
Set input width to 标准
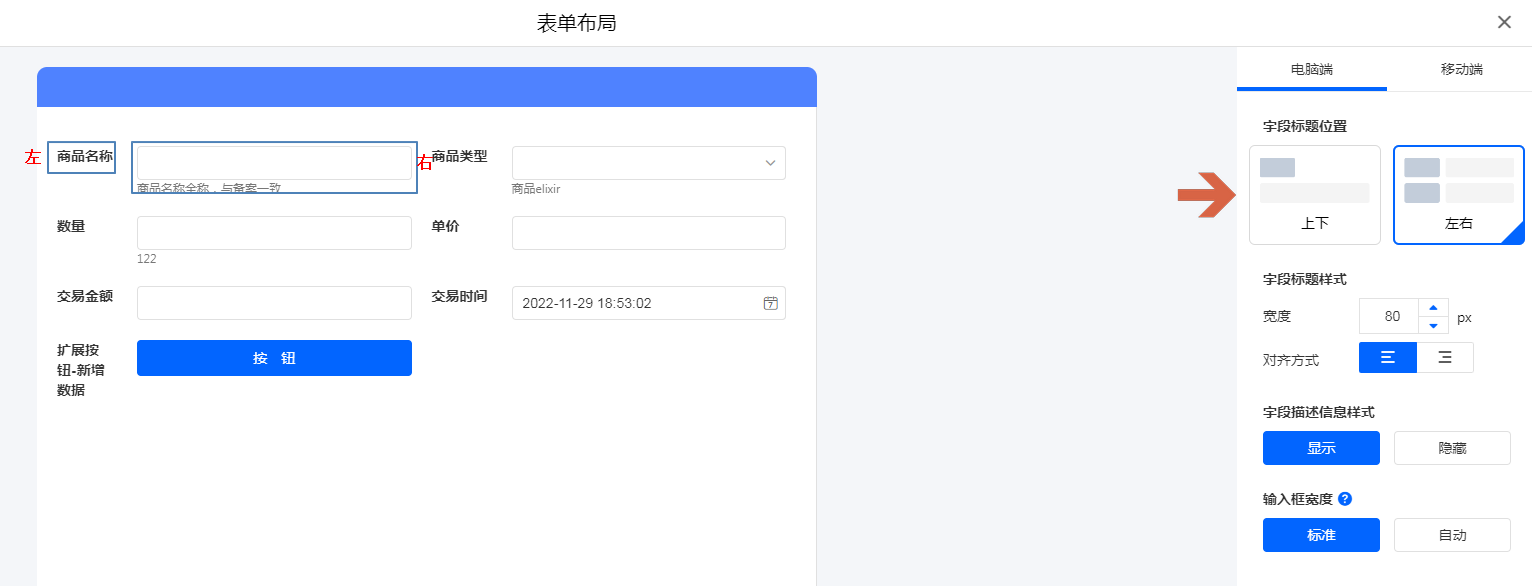click(1321, 535)
